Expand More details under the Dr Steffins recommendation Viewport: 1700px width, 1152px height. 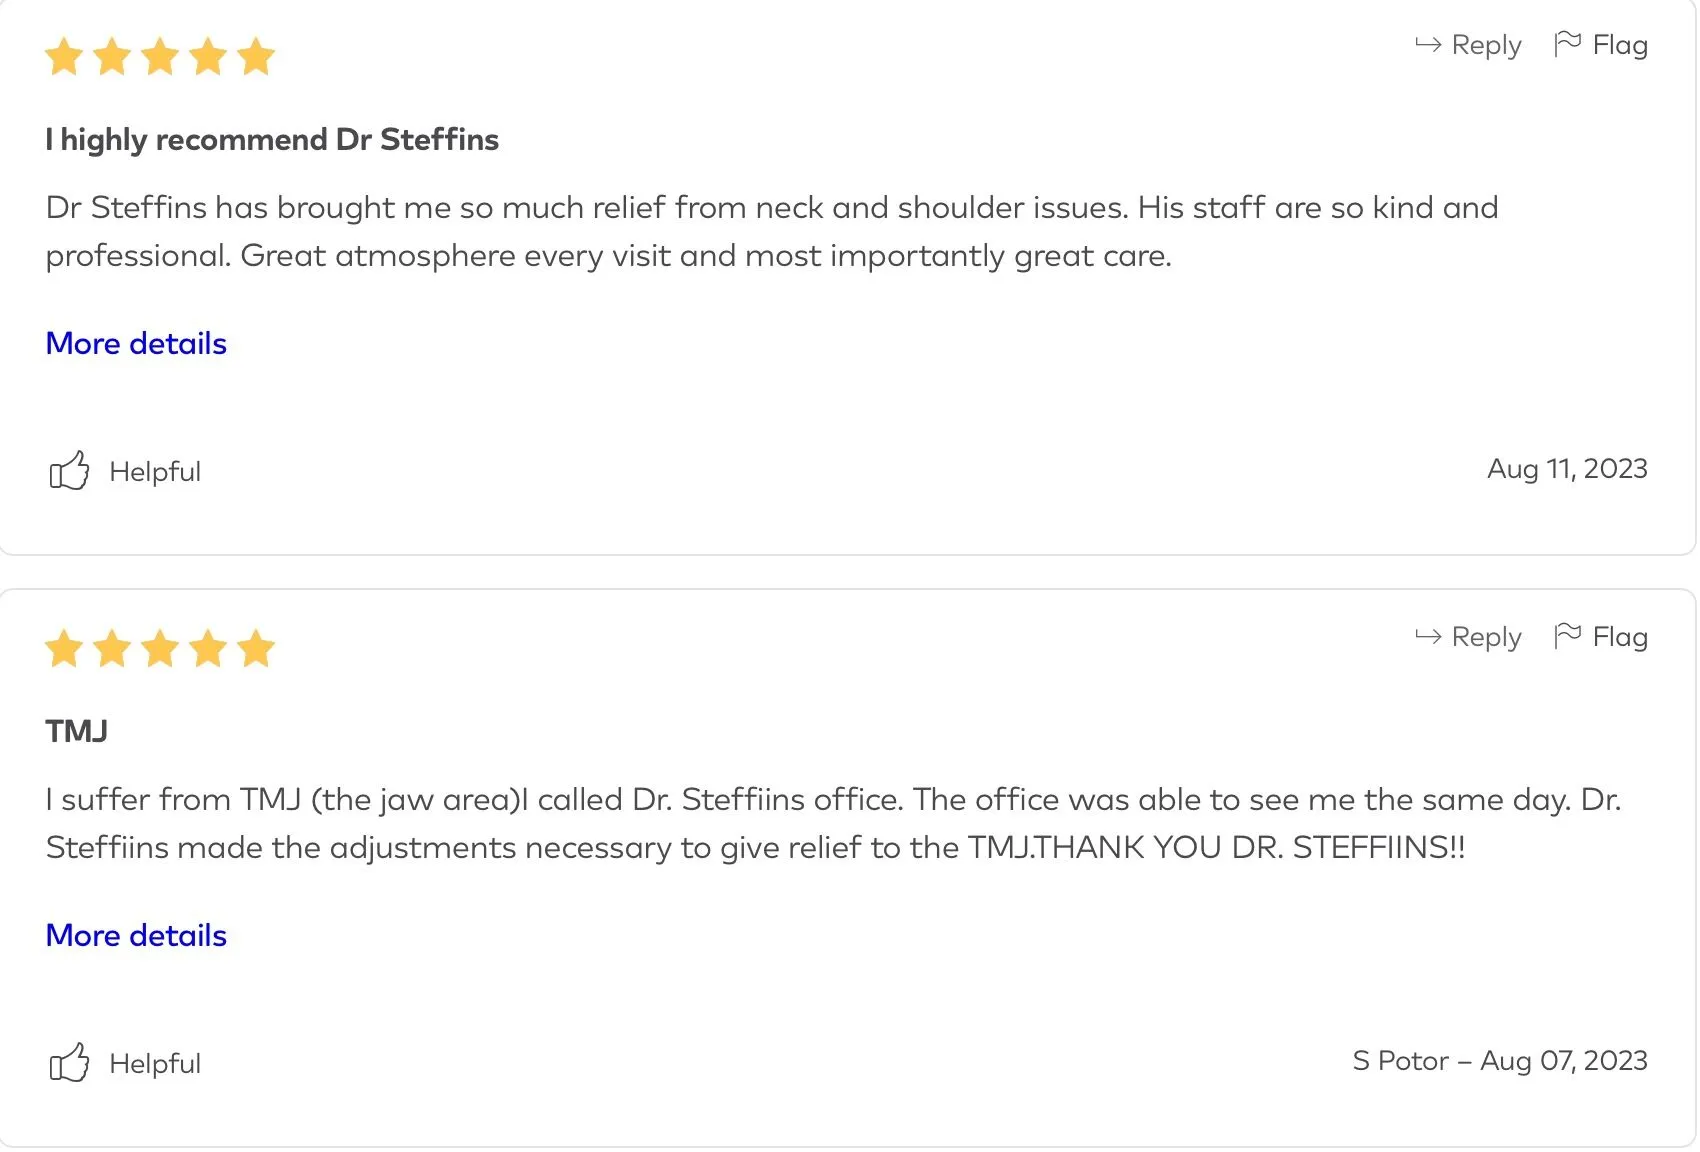tap(136, 343)
